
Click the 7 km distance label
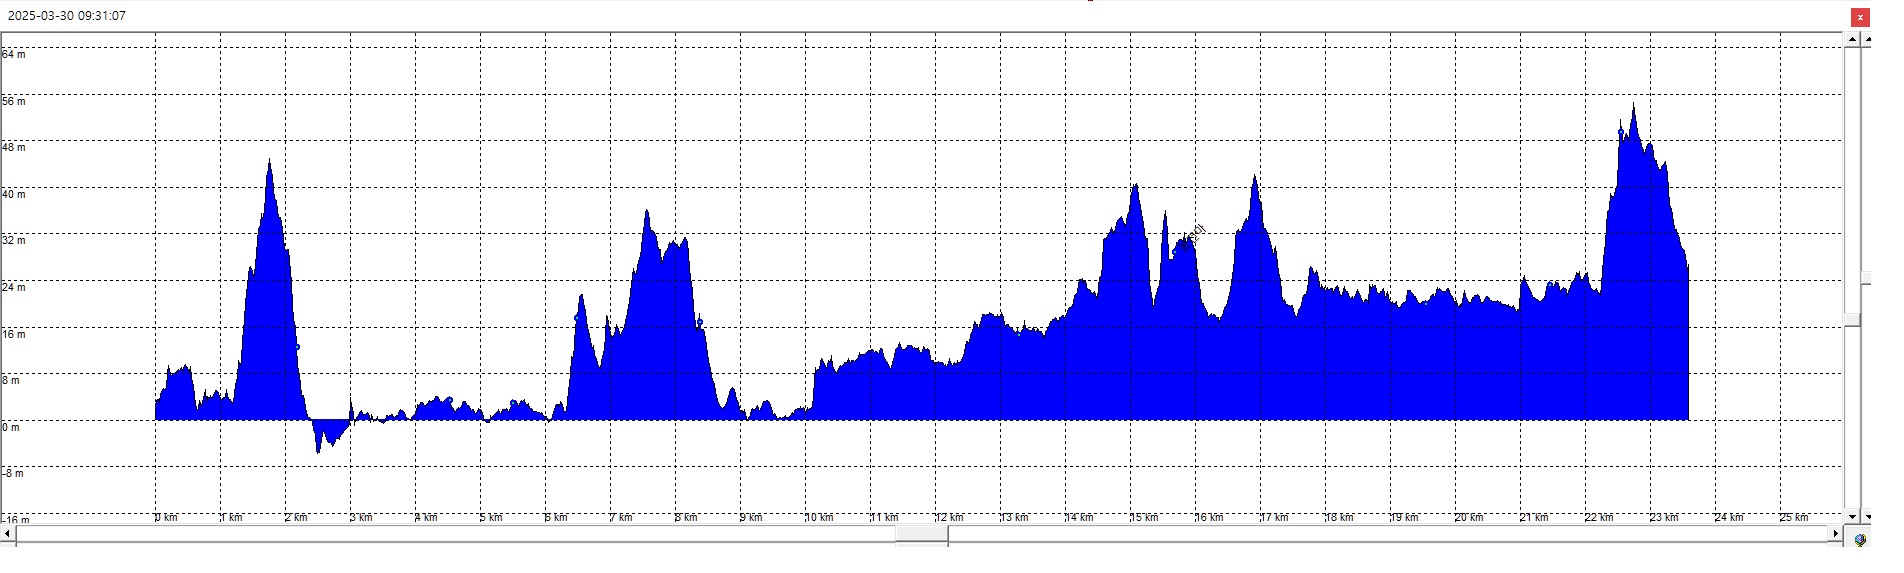[x=622, y=517]
